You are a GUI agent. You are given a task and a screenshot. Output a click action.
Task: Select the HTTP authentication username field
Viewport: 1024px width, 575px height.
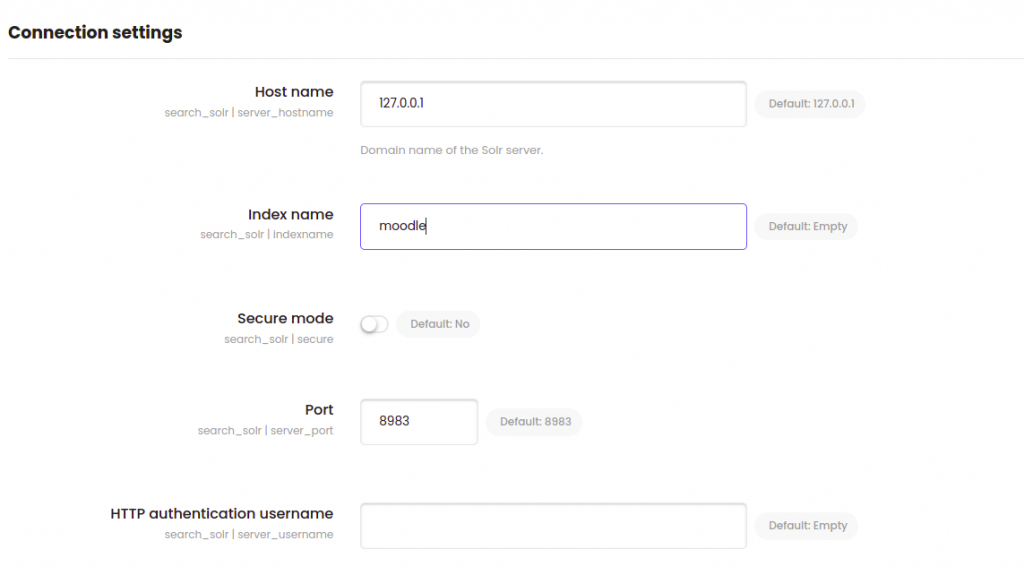553,526
